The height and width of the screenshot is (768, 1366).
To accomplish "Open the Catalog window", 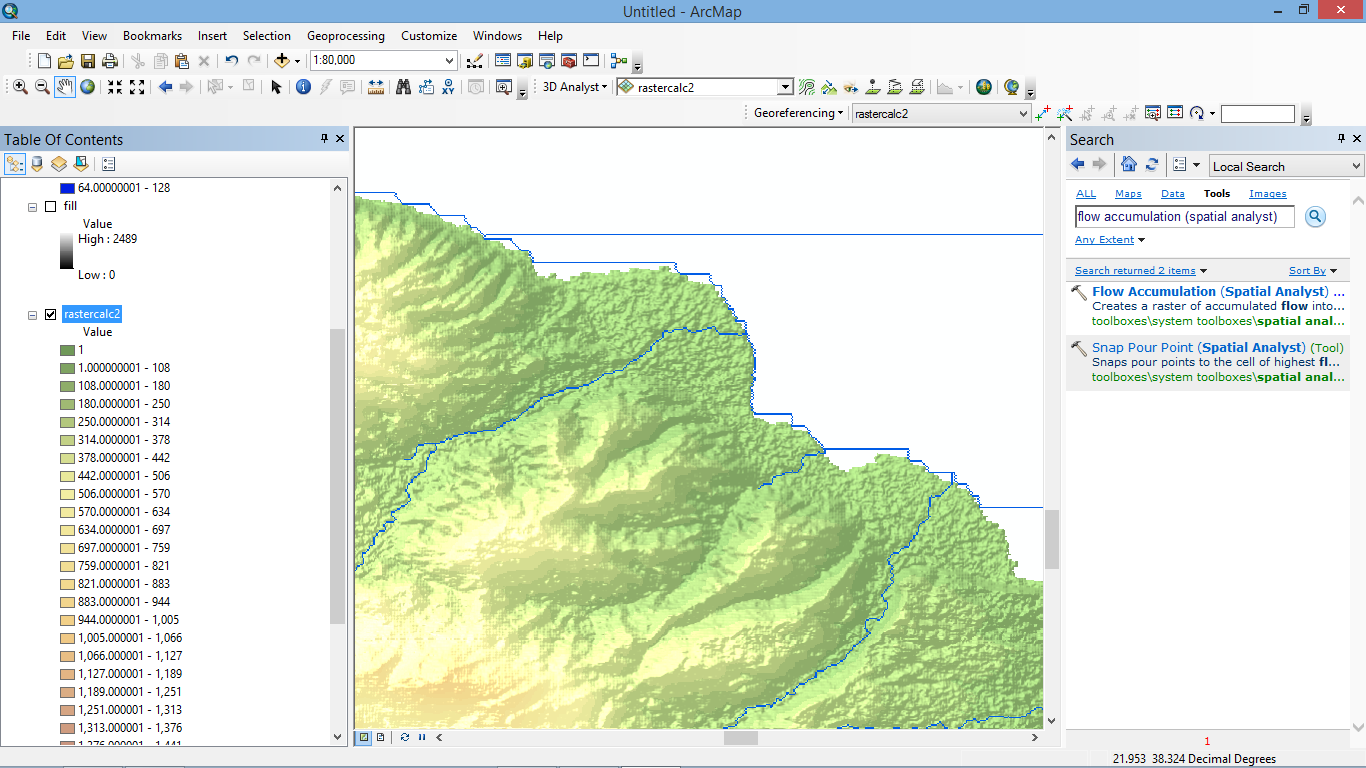I will click(525, 60).
